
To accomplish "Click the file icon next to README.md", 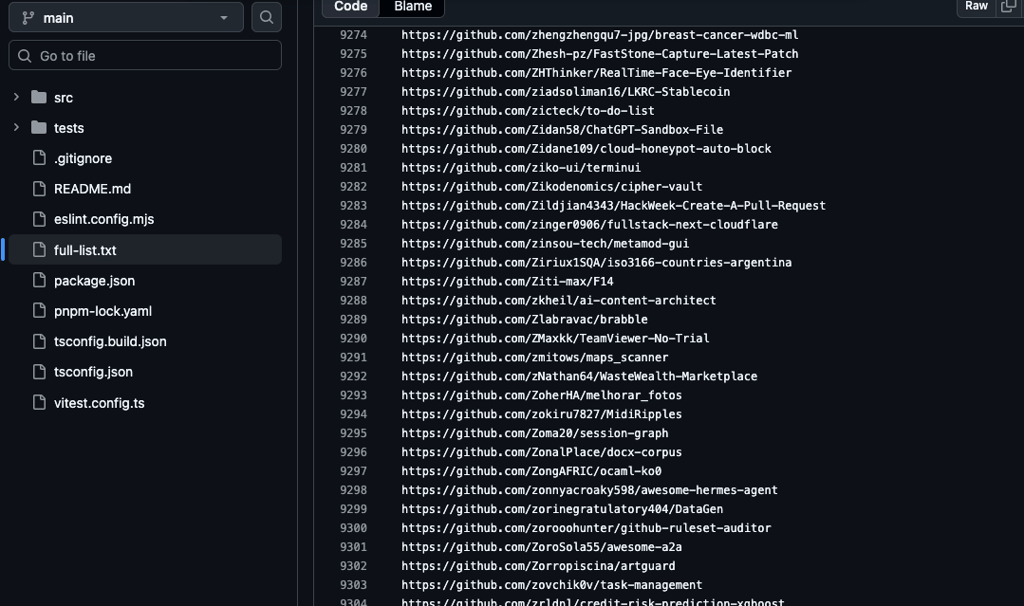I will click(x=39, y=189).
